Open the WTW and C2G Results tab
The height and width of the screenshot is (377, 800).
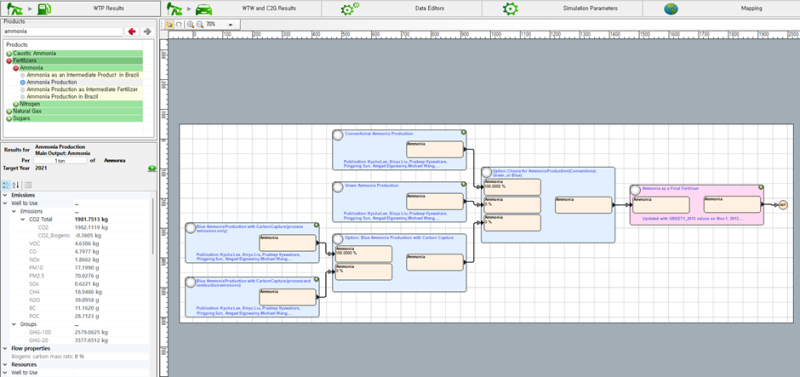point(241,8)
